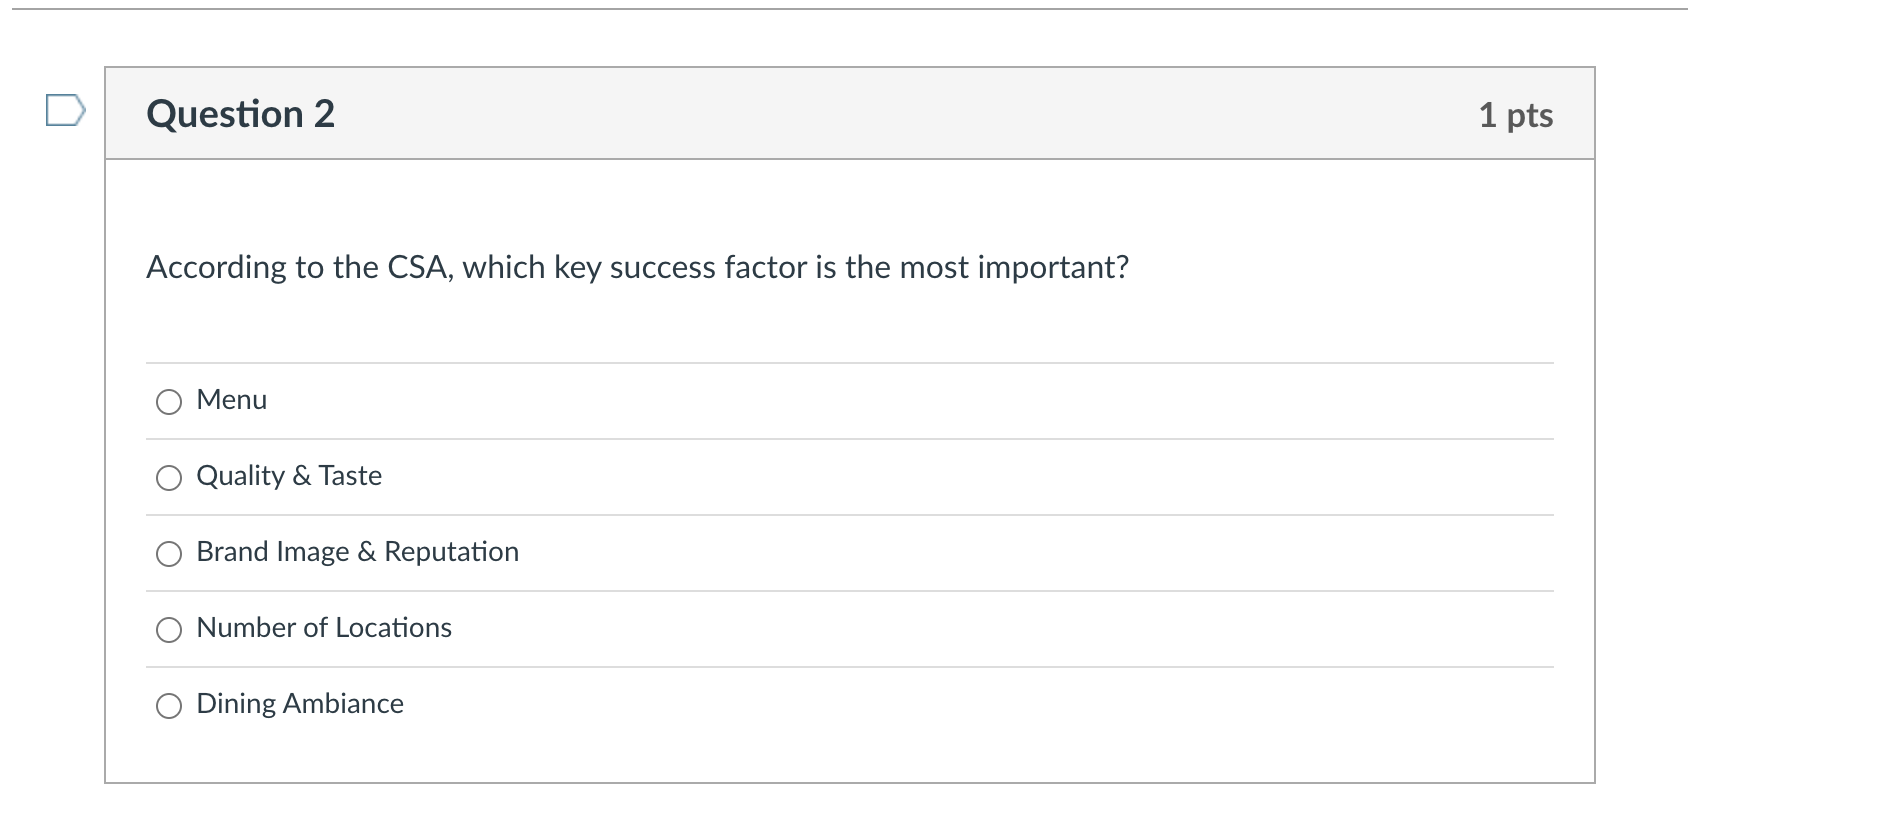Click the word 'Dining' in the answers
This screenshot has width=1904, height=832.
point(236,704)
